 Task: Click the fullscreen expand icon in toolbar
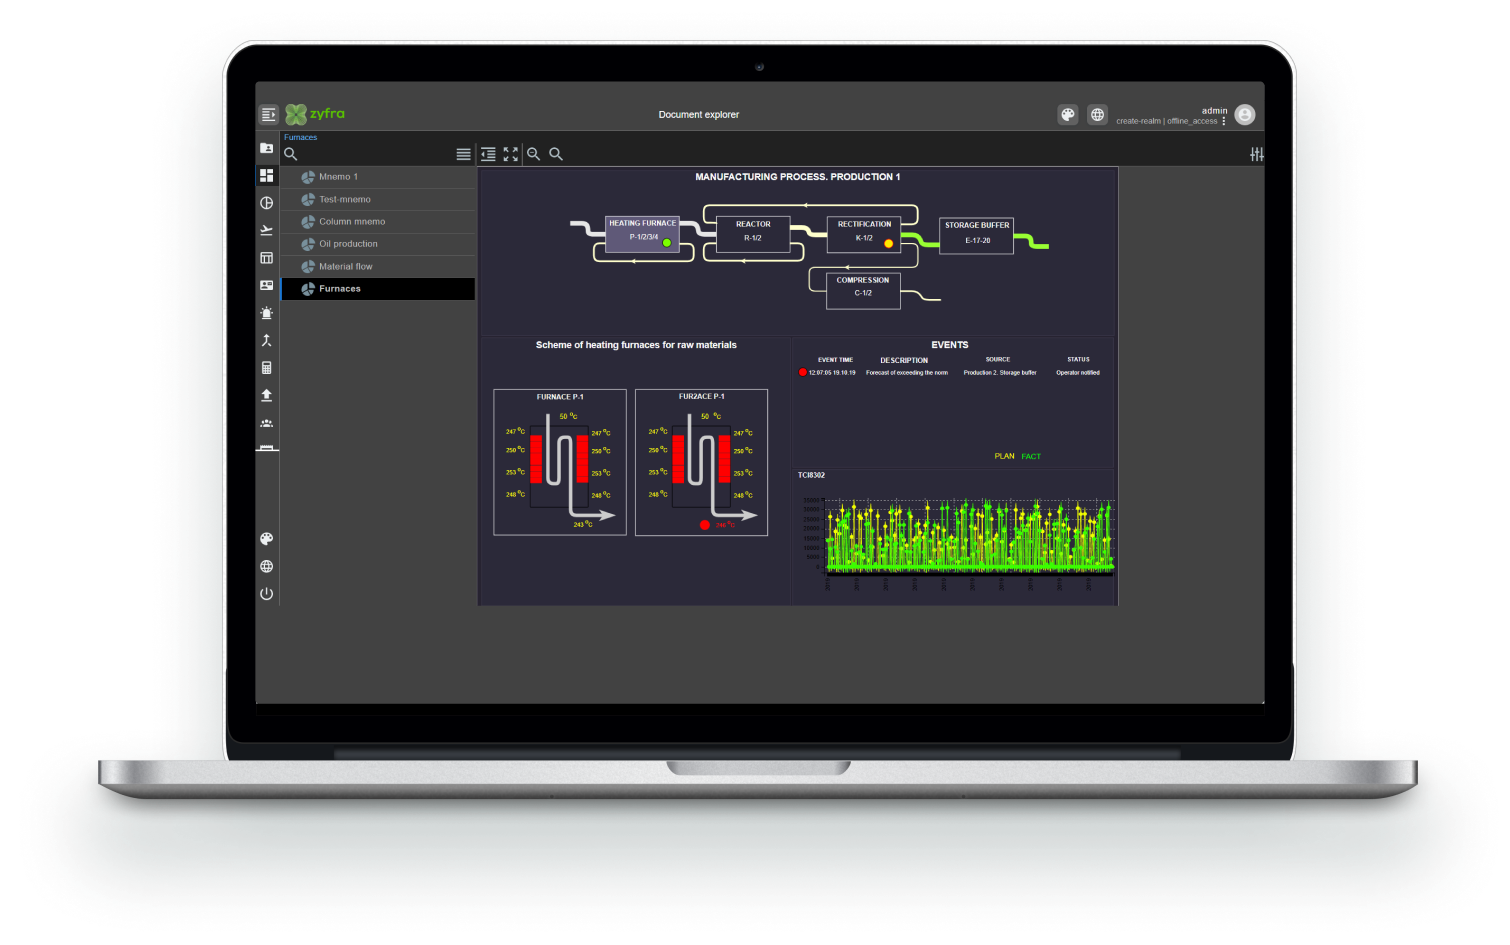coord(511,154)
